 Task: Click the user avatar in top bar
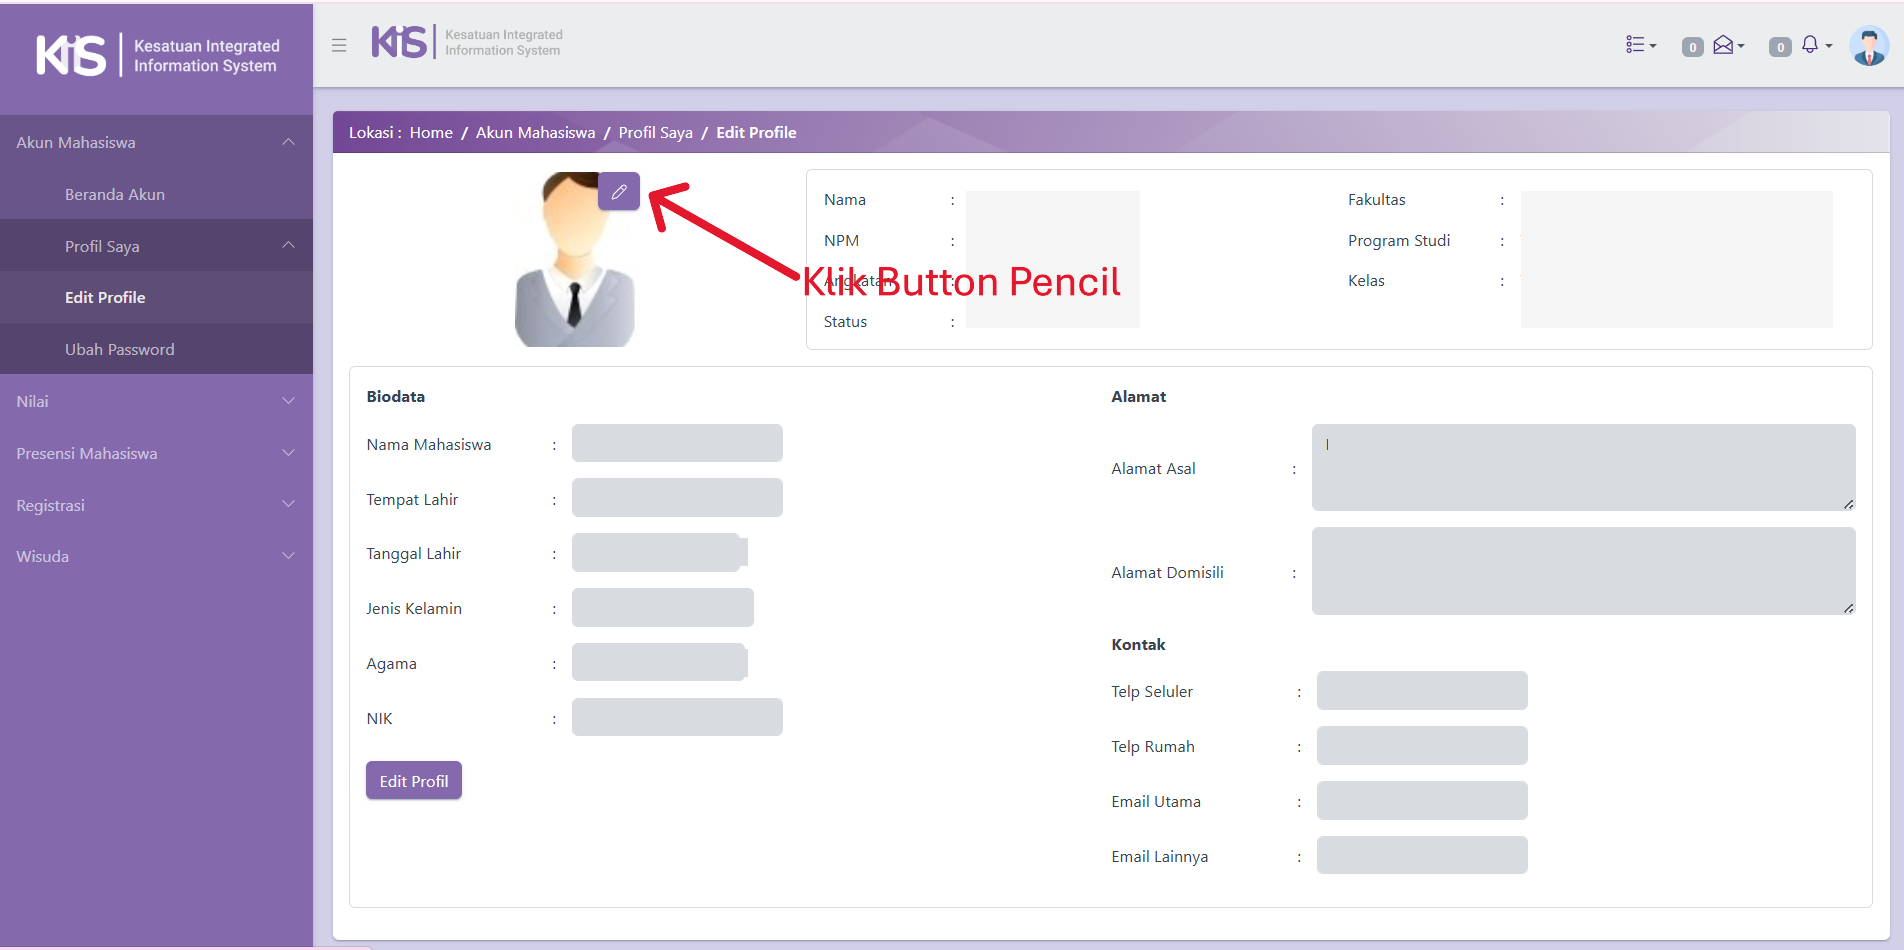(x=1868, y=46)
